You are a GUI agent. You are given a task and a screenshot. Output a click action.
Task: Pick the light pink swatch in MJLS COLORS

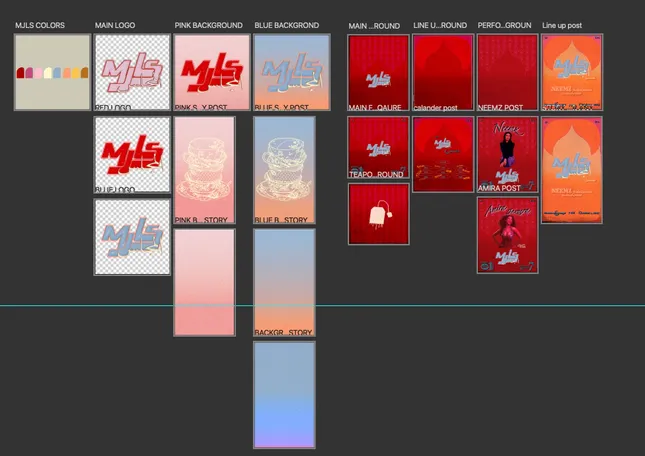(38, 73)
